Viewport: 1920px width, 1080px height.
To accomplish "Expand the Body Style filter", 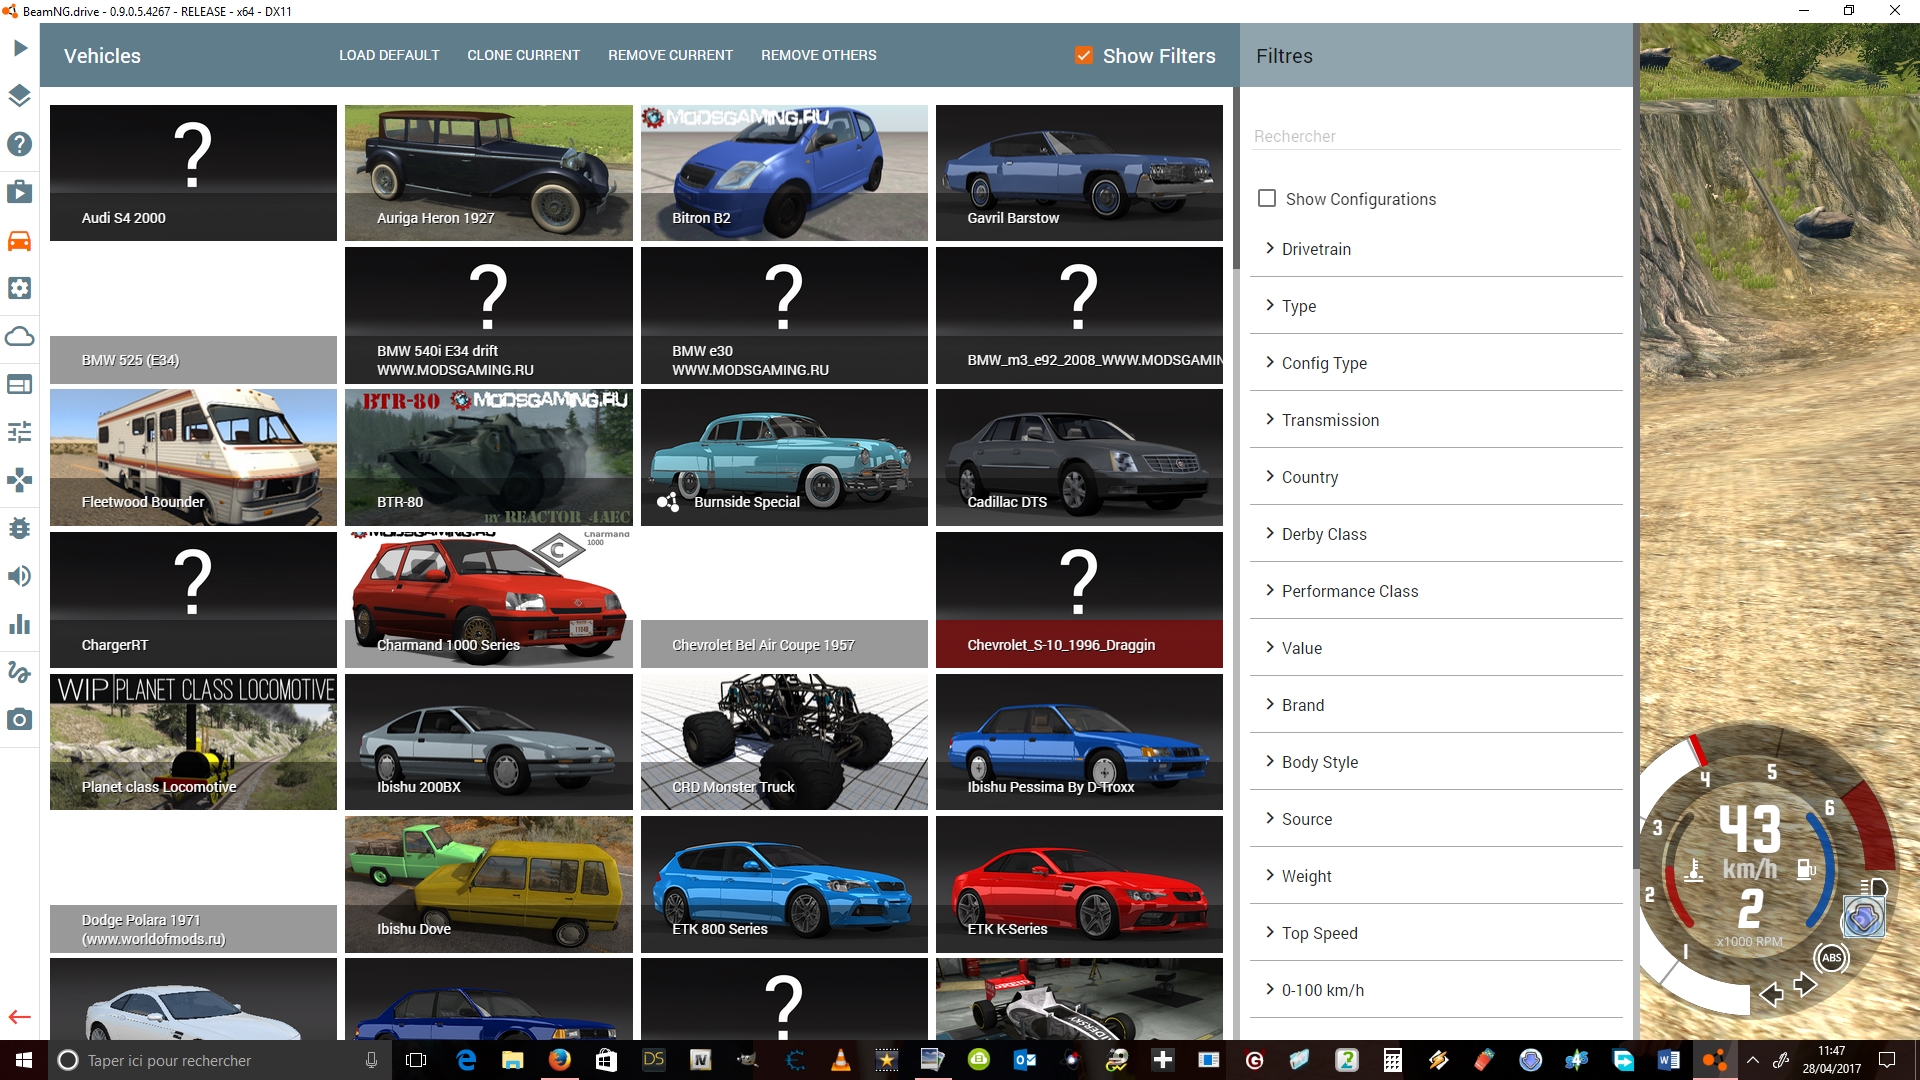I will click(1436, 762).
